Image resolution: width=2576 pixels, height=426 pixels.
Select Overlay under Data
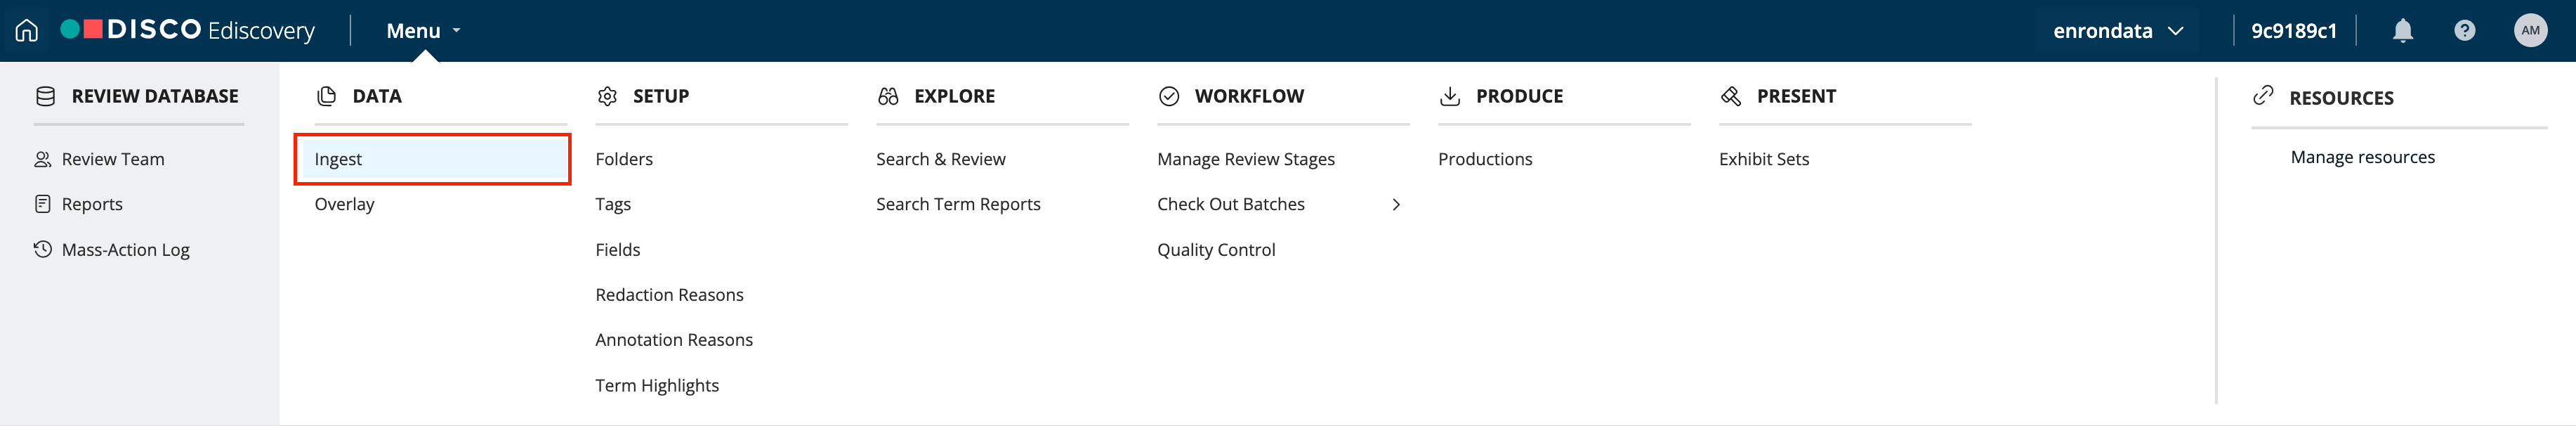pos(344,204)
